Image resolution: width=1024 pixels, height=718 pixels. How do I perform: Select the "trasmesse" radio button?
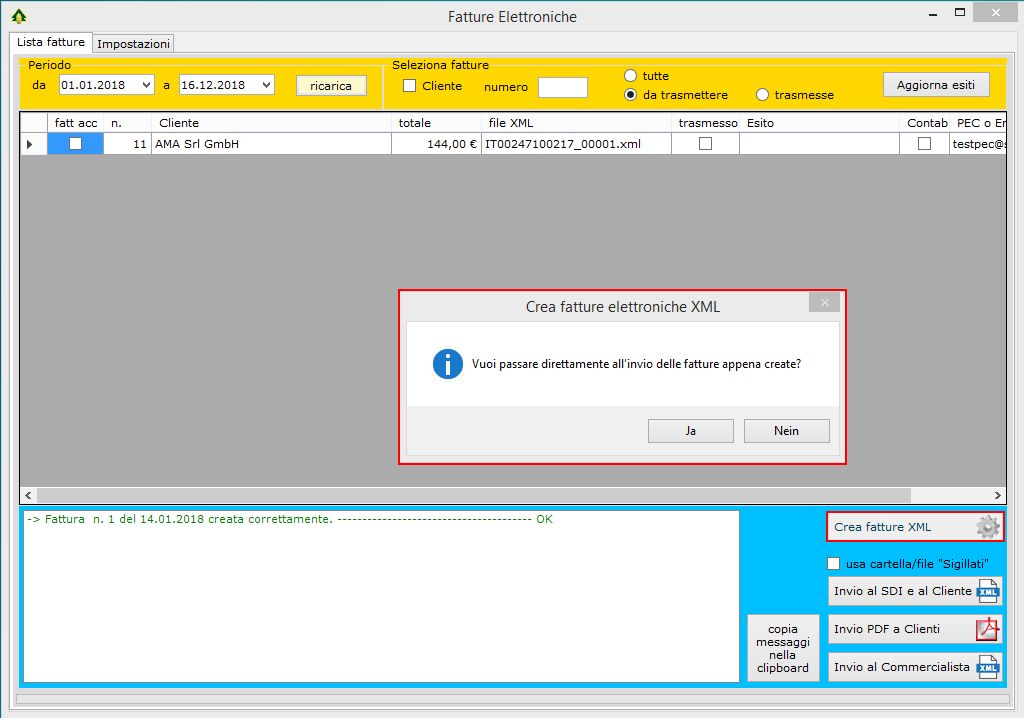coord(762,95)
